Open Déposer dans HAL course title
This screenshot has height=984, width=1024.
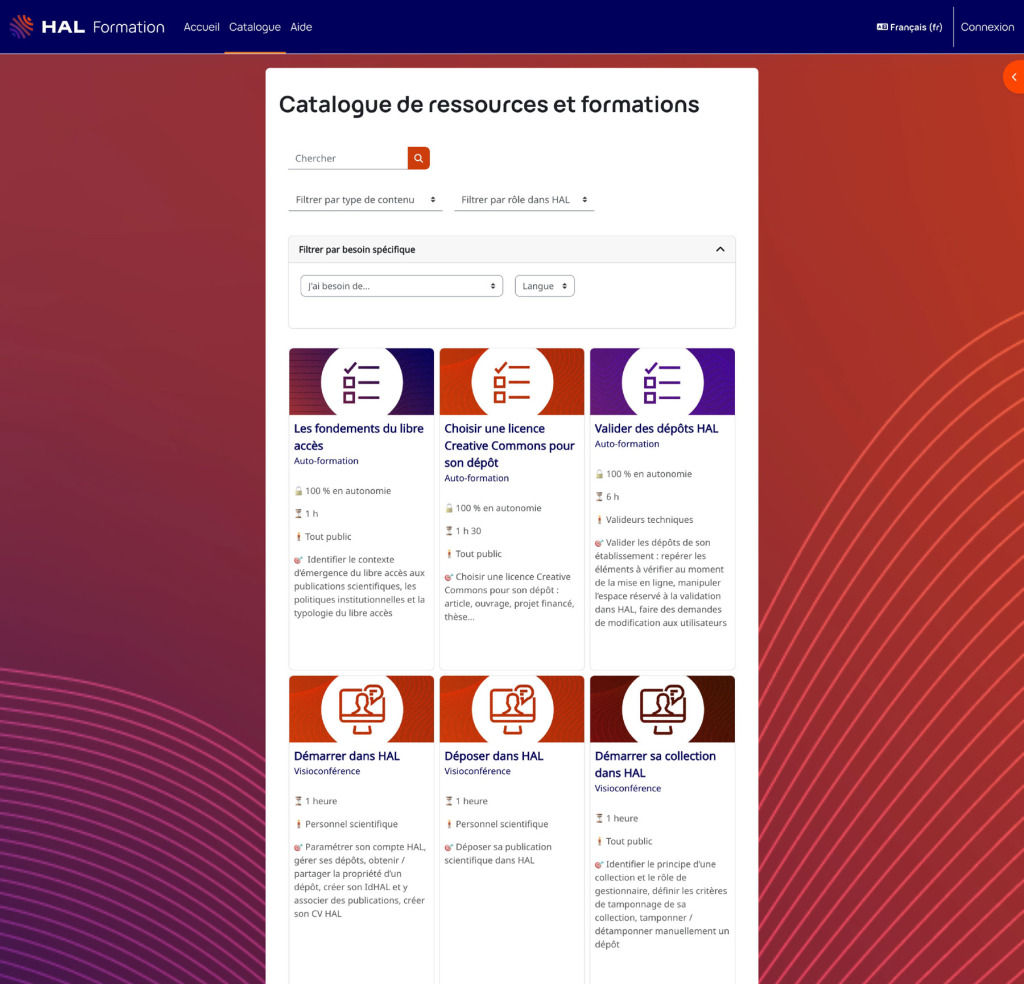[494, 755]
